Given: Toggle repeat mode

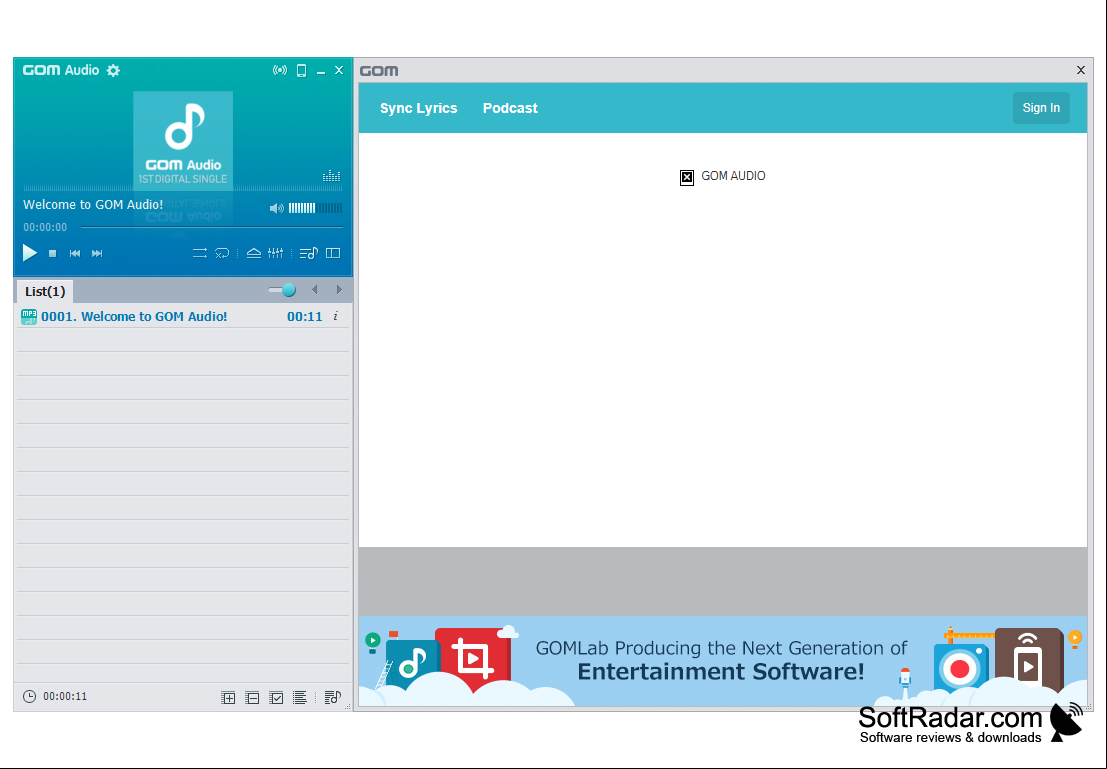Looking at the screenshot, I should pyautogui.click(x=200, y=253).
